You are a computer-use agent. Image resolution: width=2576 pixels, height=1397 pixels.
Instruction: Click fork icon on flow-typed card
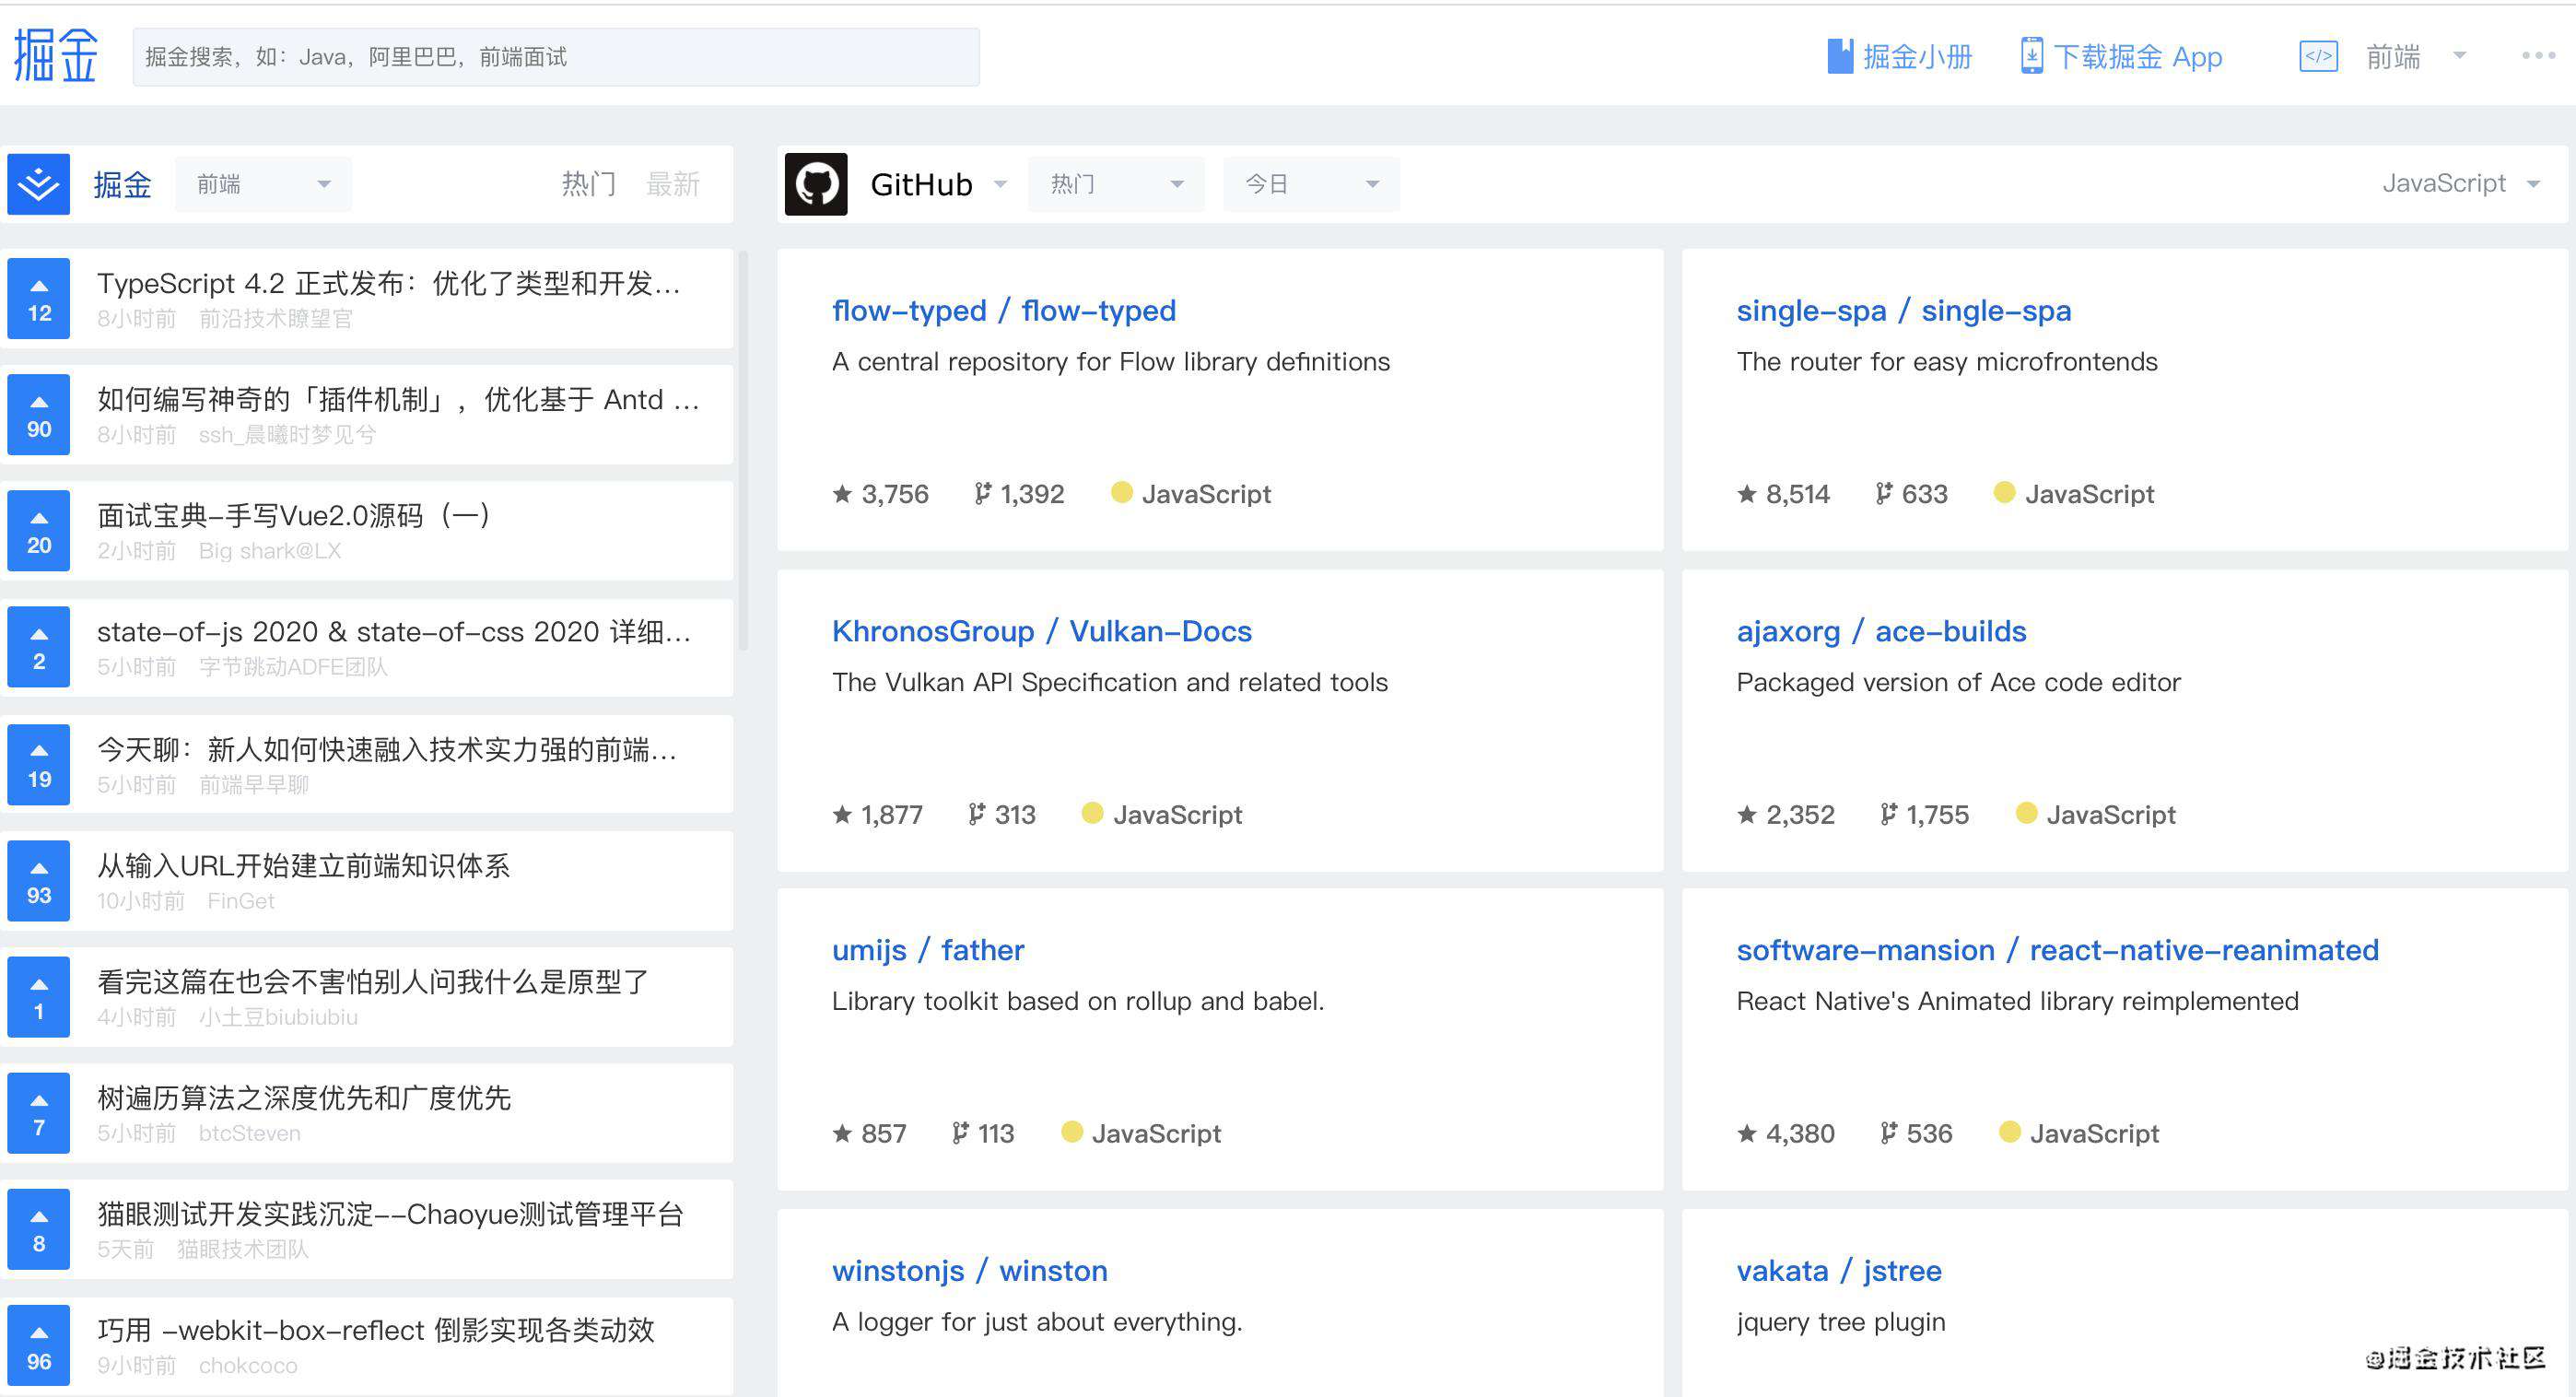point(982,493)
